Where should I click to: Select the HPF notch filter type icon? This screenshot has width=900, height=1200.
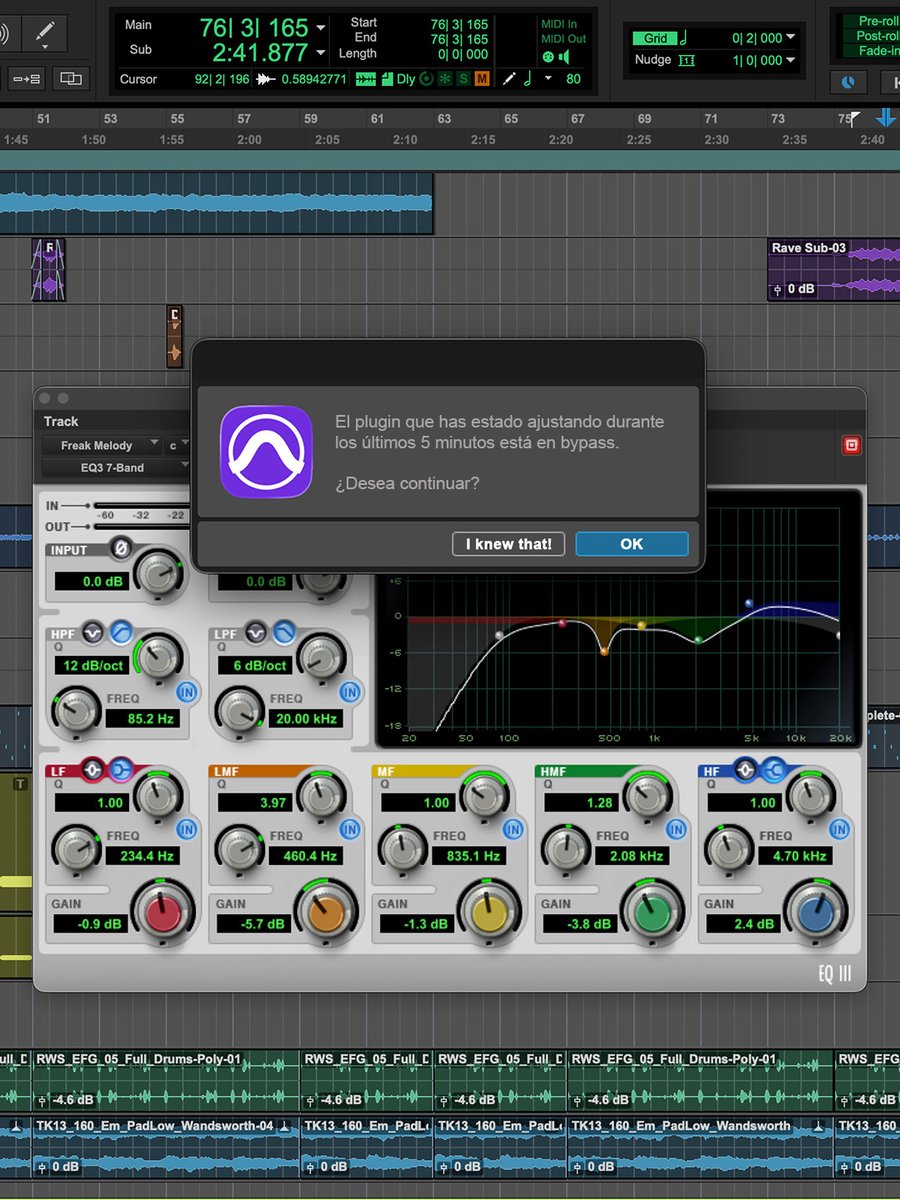pos(93,632)
